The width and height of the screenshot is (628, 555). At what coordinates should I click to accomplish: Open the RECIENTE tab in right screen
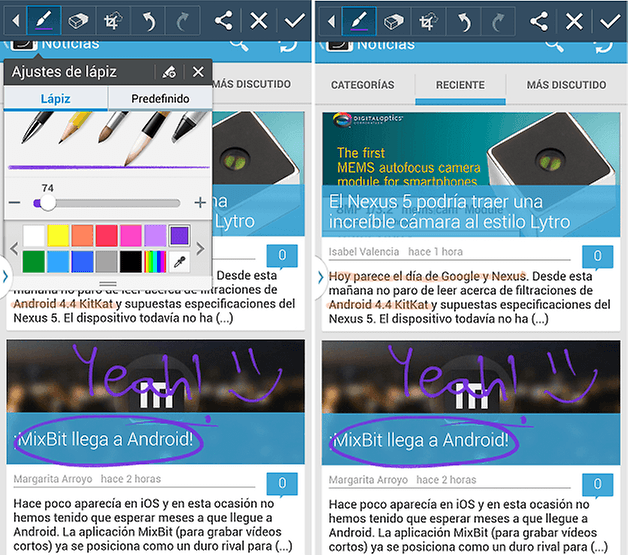460,85
